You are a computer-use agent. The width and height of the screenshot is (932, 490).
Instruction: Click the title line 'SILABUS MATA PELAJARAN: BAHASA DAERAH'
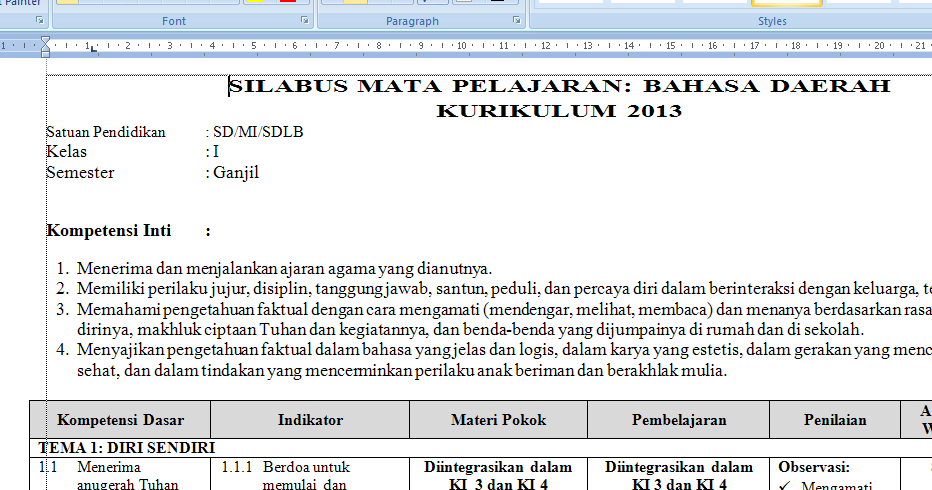(x=559, y=86)
